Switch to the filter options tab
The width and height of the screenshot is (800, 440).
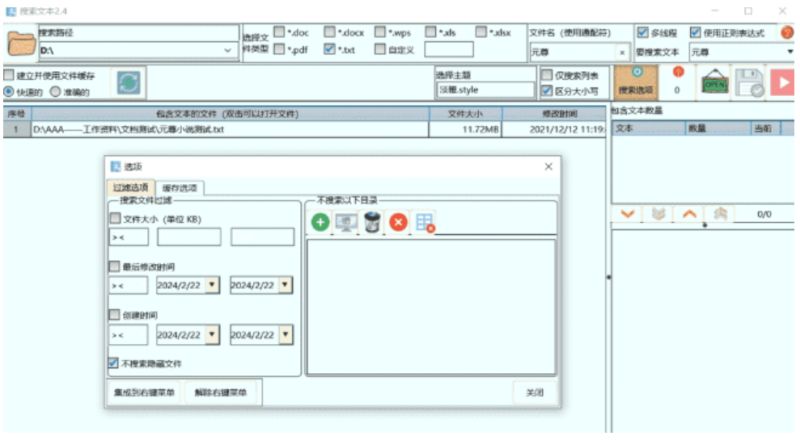point(131,187)
